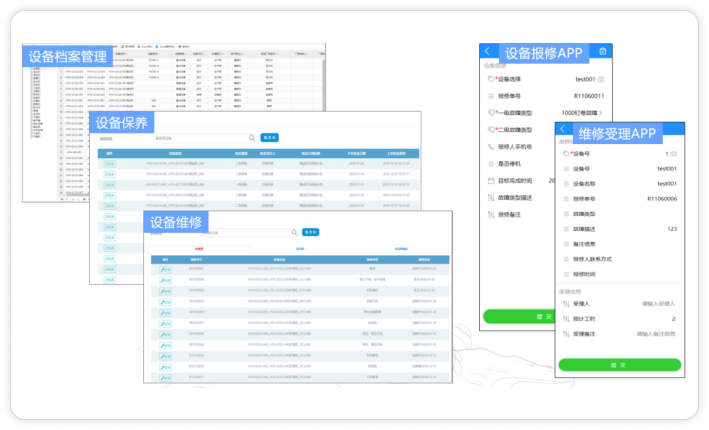Image resolution: width=709 pixels, height=430 pixels.
Task: Tap required 设备号 tag icon in 维修受理APP
Action: (x=566, y=154)
